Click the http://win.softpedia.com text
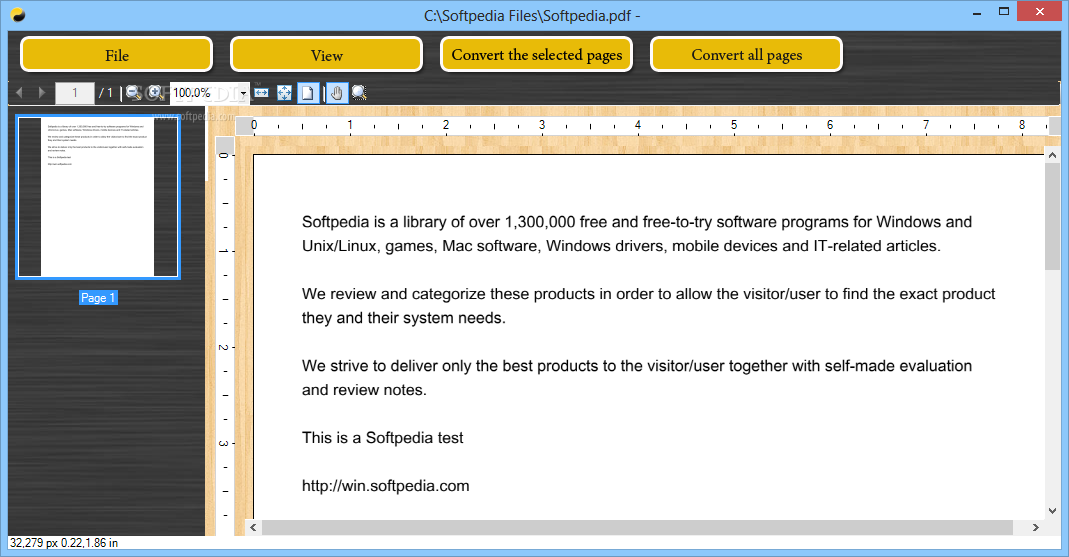 click(386, 486)
